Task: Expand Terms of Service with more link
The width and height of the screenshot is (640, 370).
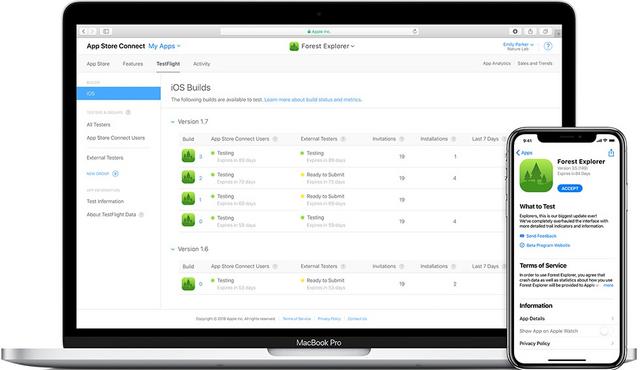Action: point(608,286)
